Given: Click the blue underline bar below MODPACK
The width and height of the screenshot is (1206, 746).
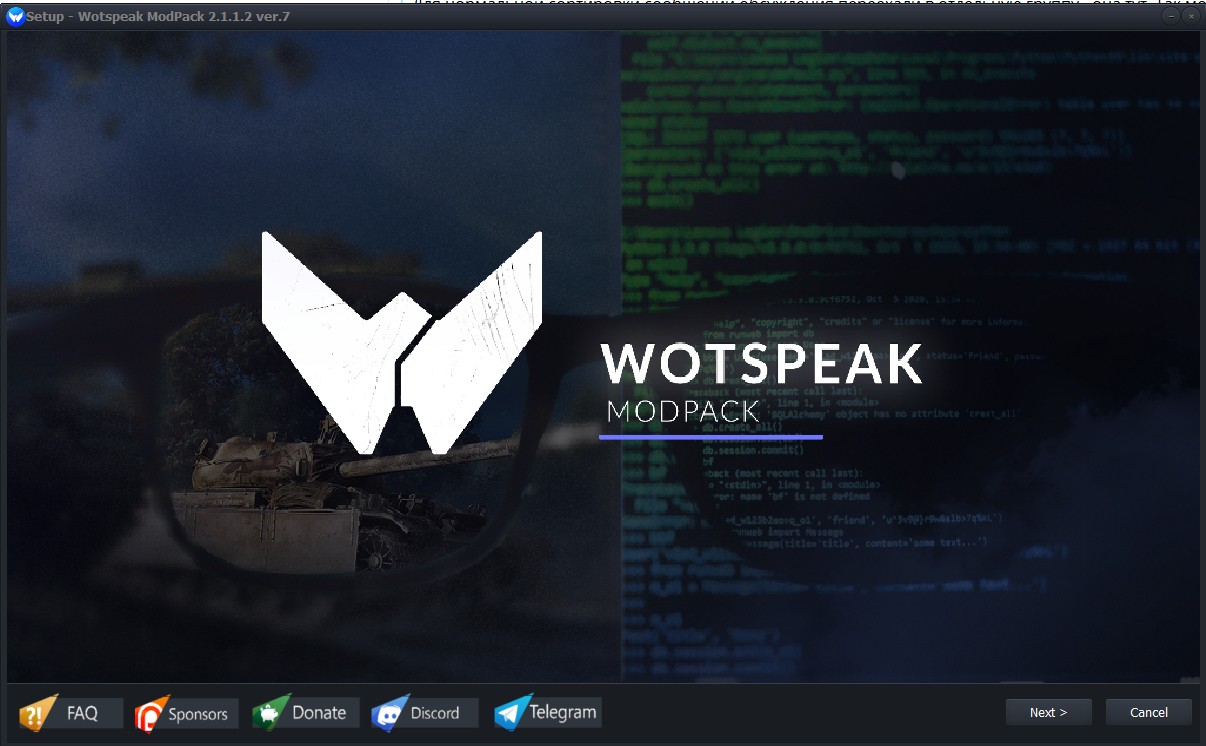Looking at the screenshot, I should [712, 437].
